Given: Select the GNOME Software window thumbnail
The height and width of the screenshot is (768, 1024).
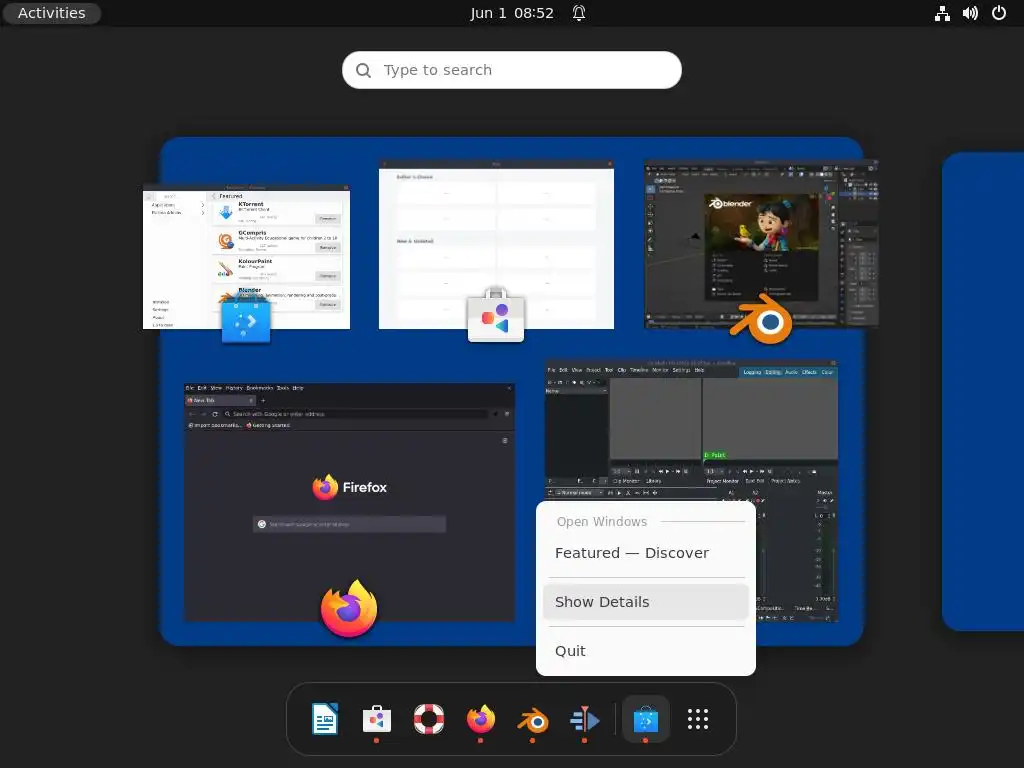Looking at the screenshot, I should pos(496,245).
